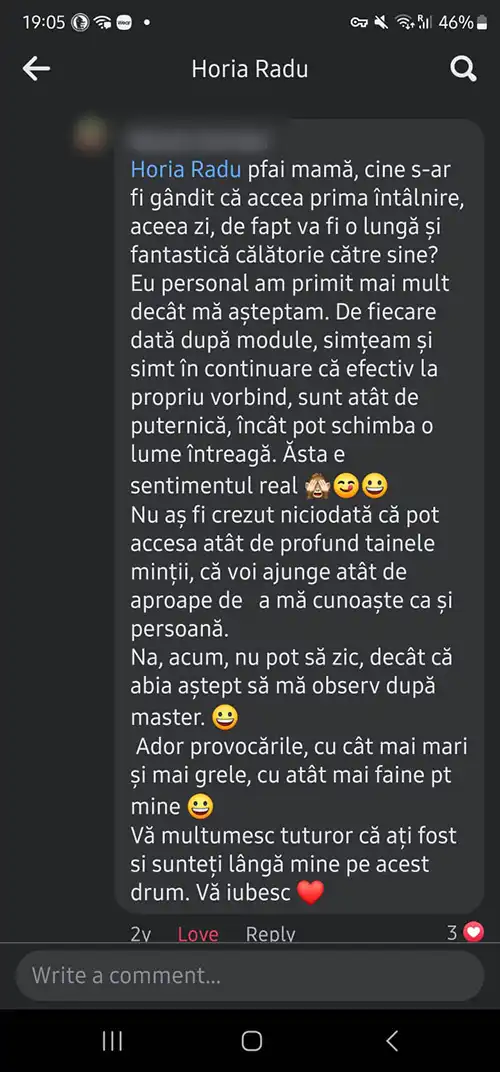Tap Reply under the comment
This screenshot has width=500, height=1072.
tap(271, 934)
